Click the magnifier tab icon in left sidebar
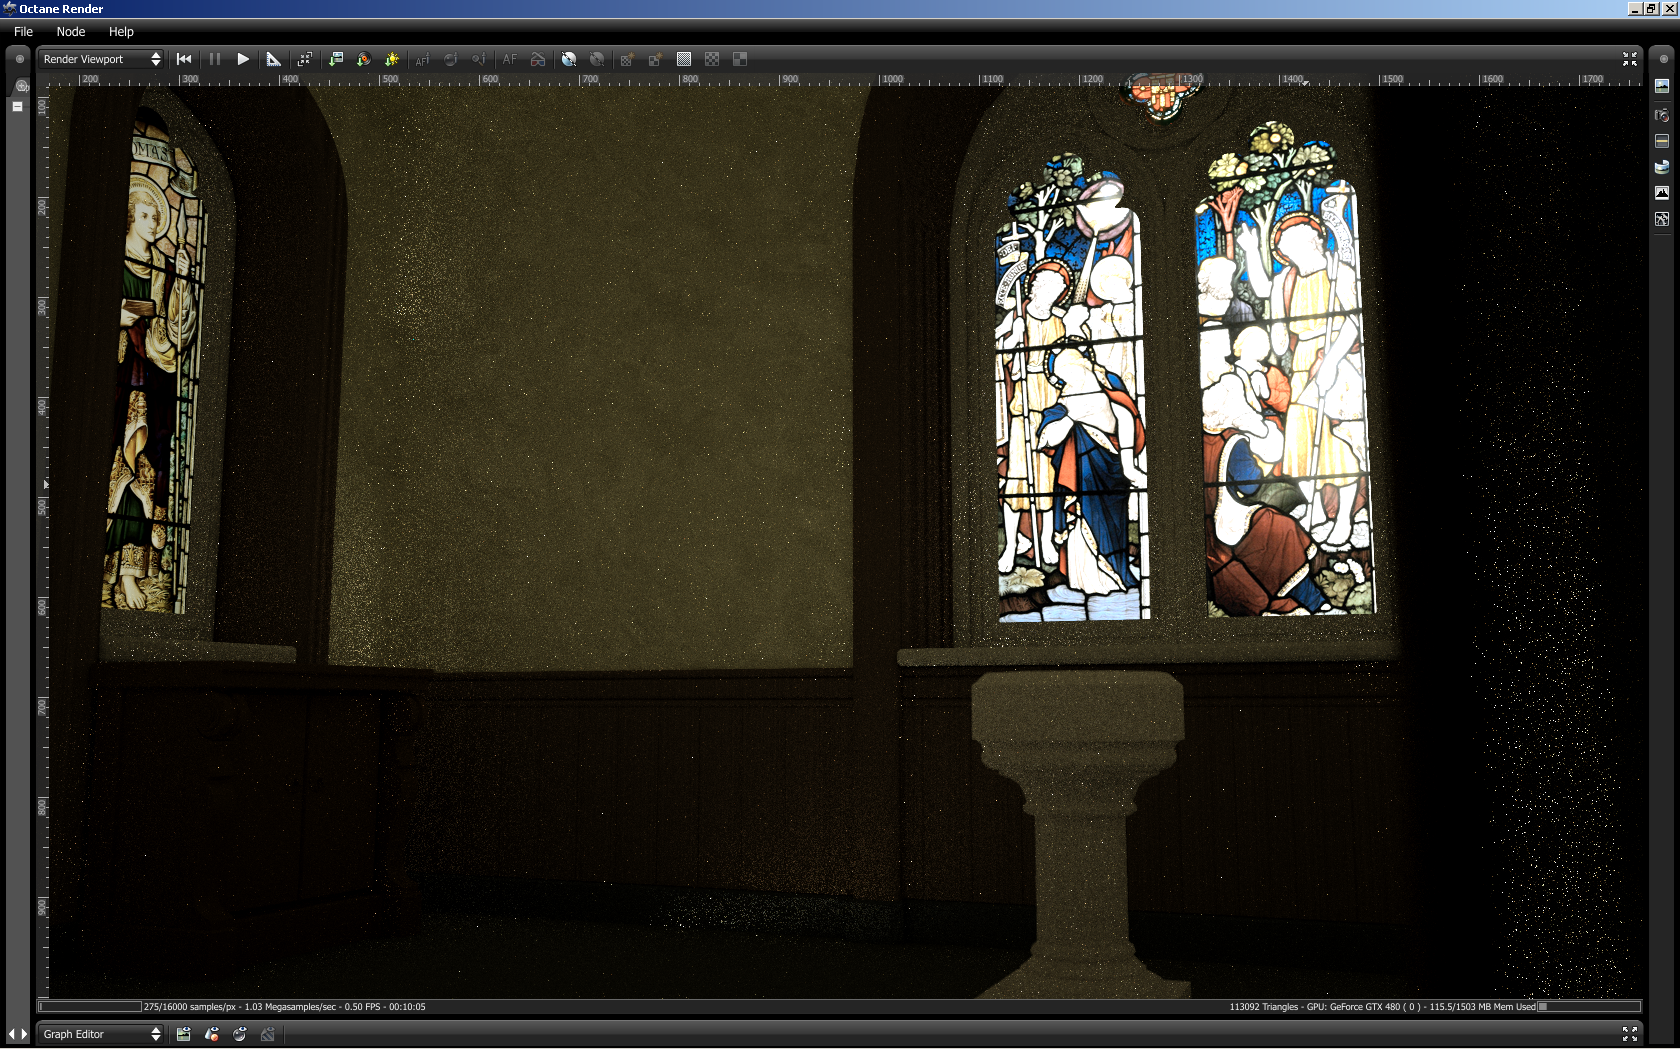 click(21, 87)
